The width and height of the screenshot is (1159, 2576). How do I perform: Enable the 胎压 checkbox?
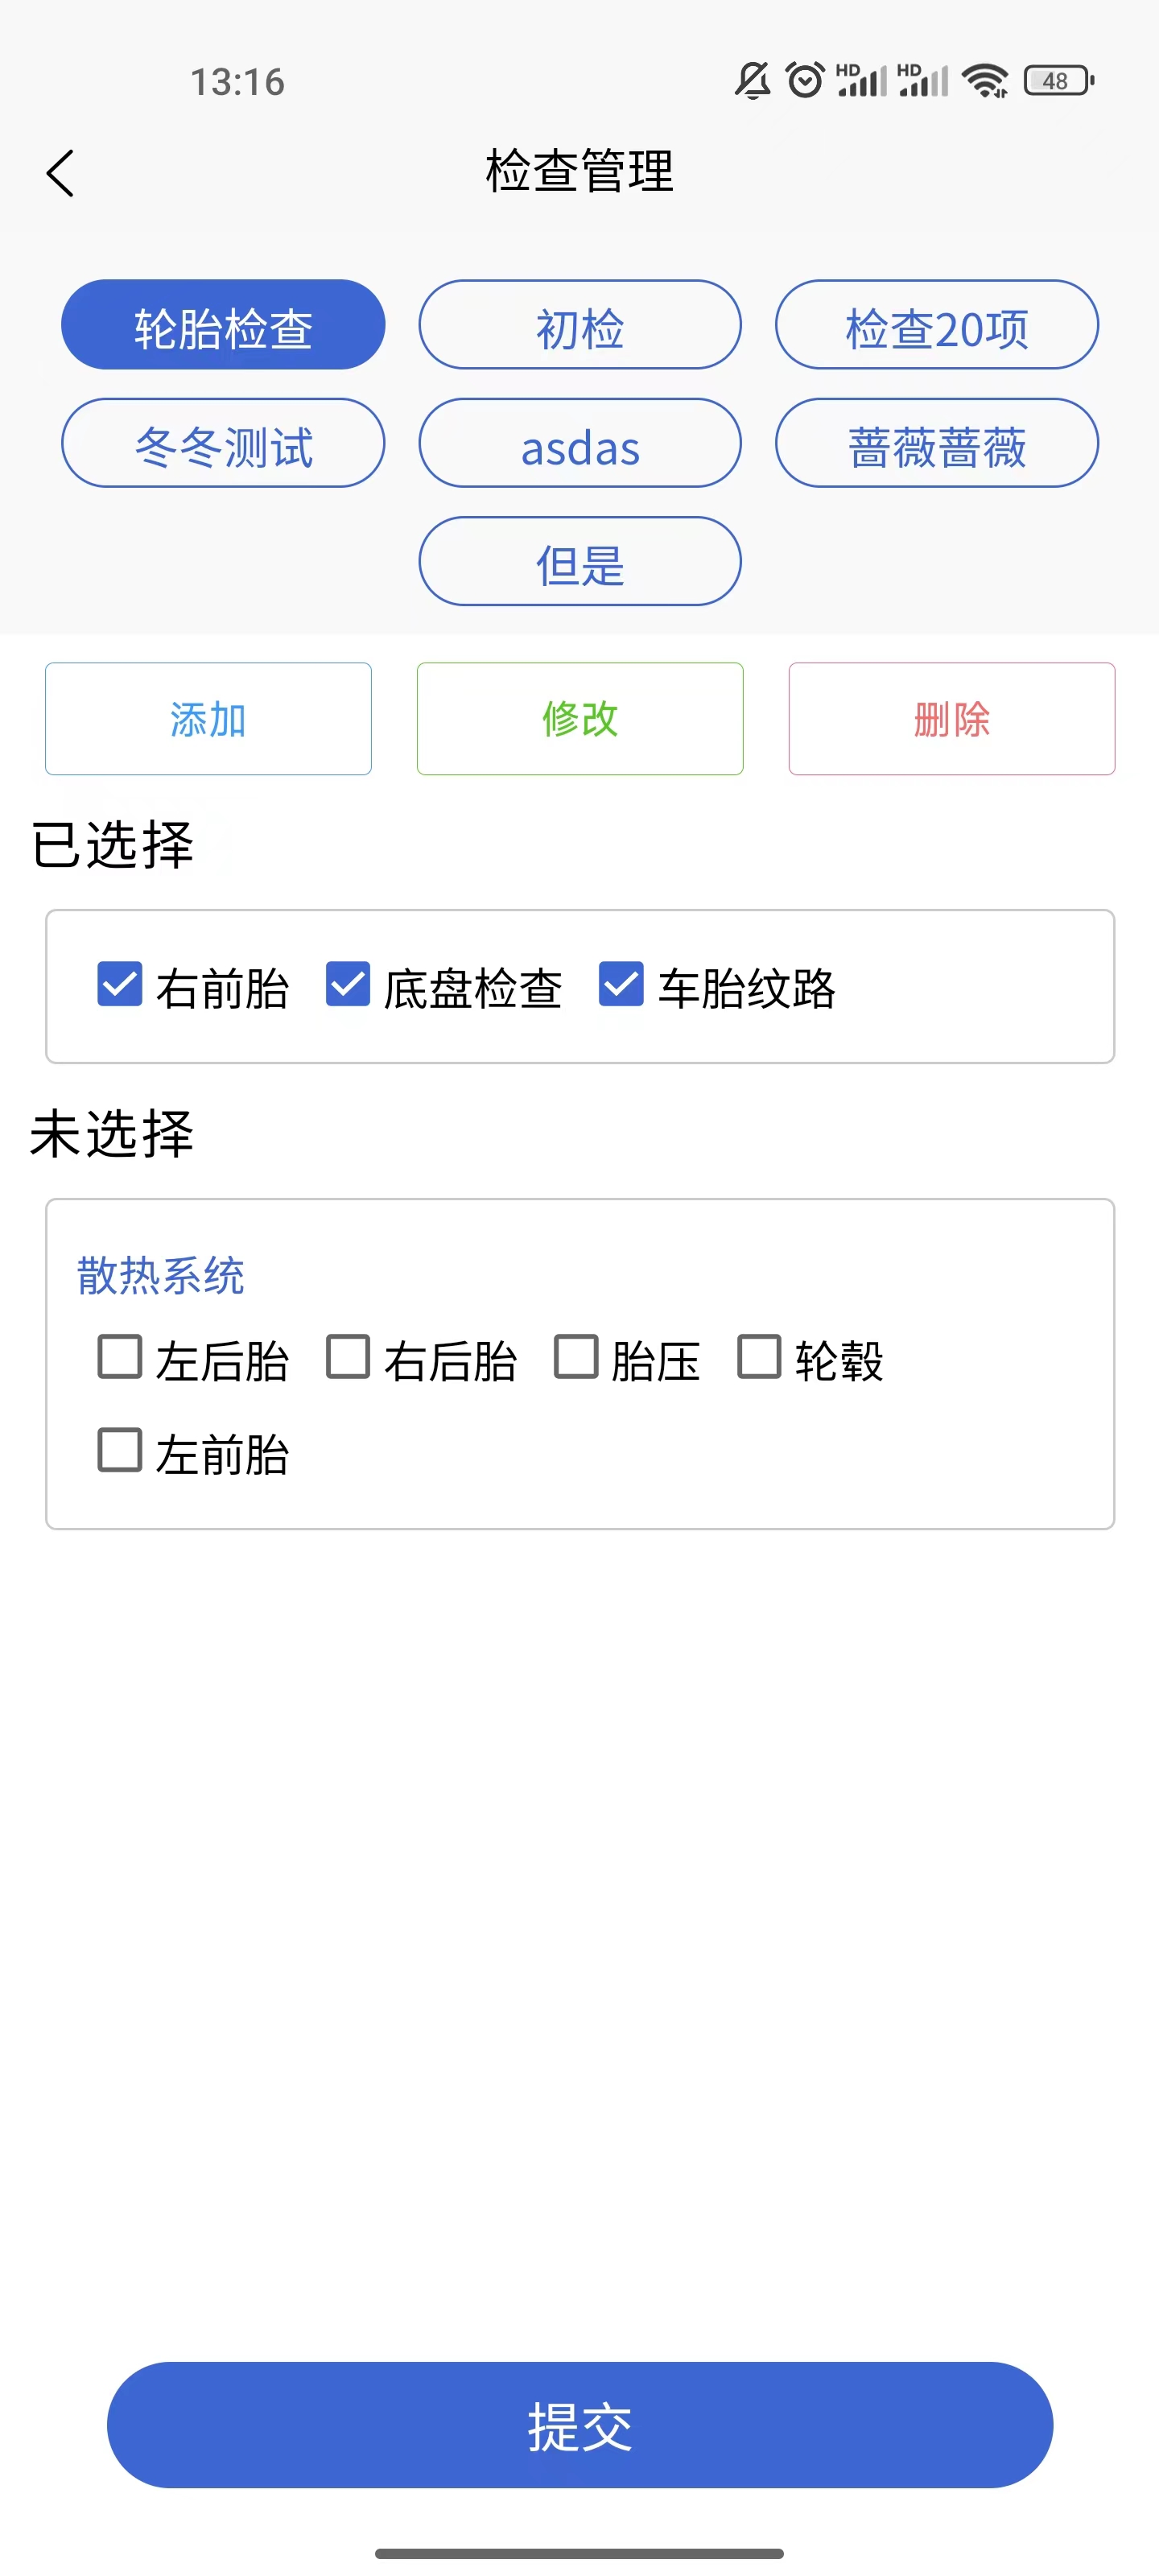pyautogui.click(x=576, y=1357)
